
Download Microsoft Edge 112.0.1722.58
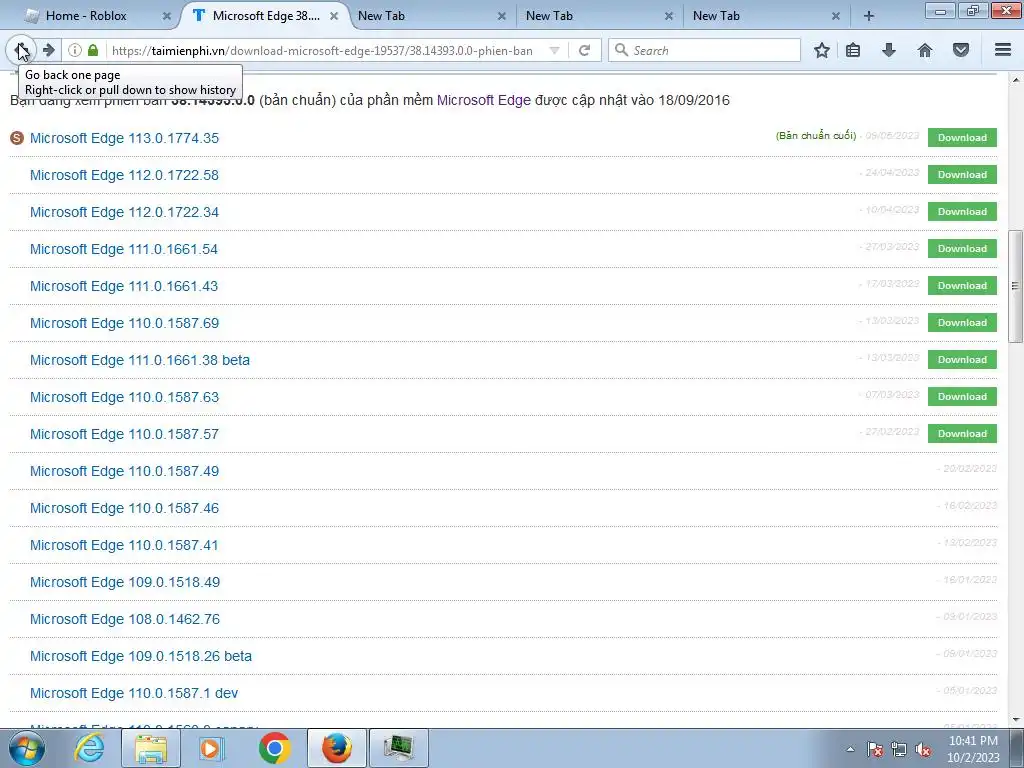[x=962, y=175]
